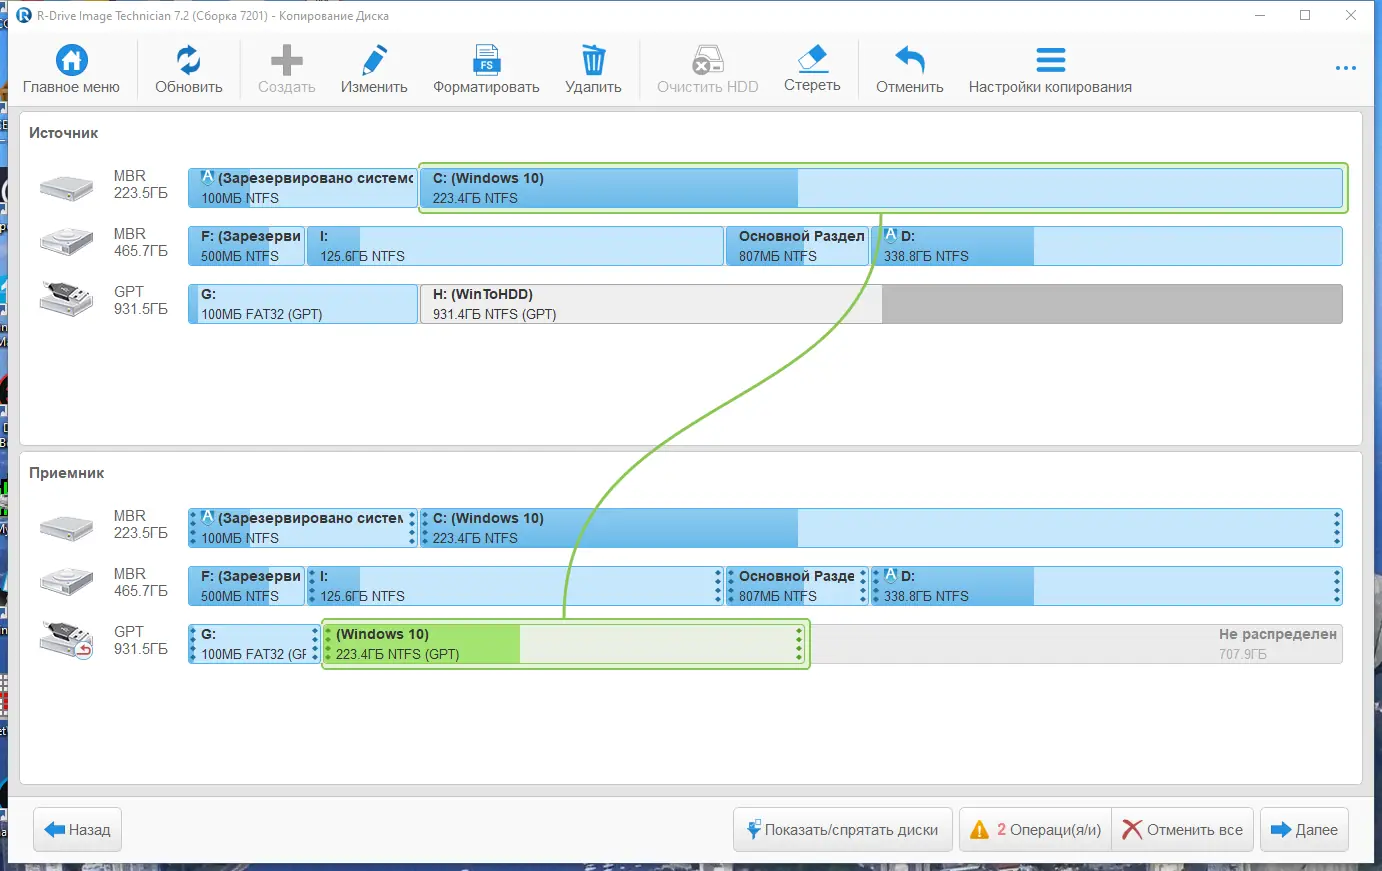Screen dimensions: 1382x871
Task: Click the Удалить trash icon
Action: click(x=593, y=60)
